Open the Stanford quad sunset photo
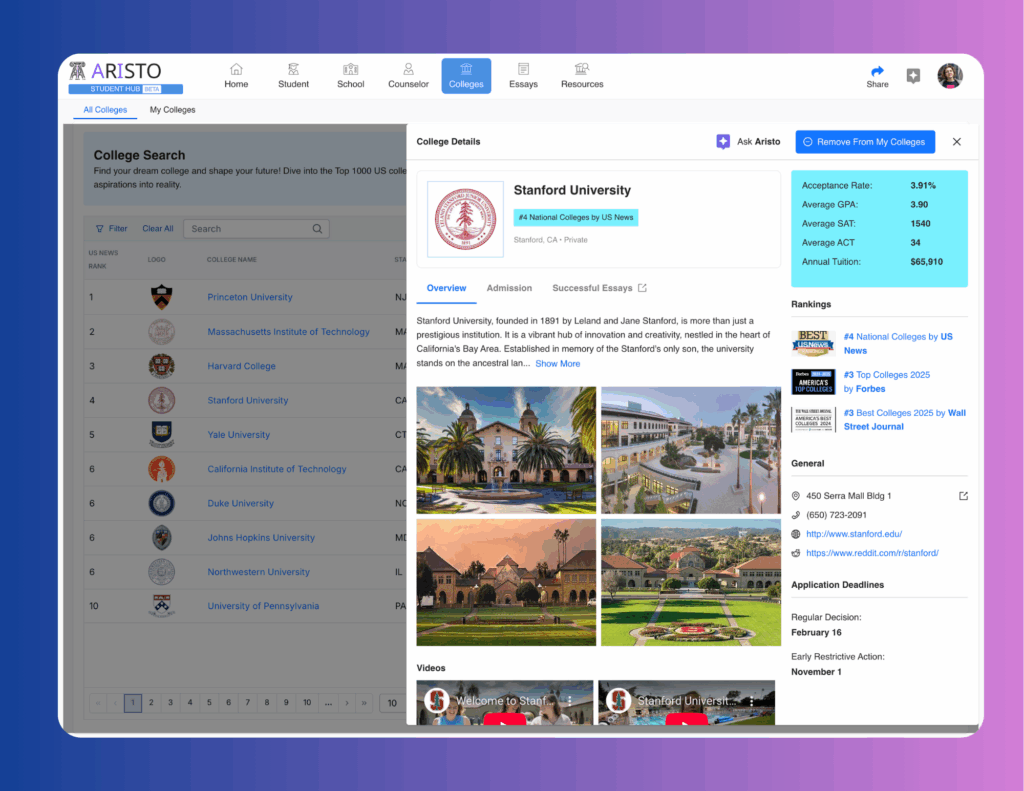1024x791 pixels. (x=506, y=583)
